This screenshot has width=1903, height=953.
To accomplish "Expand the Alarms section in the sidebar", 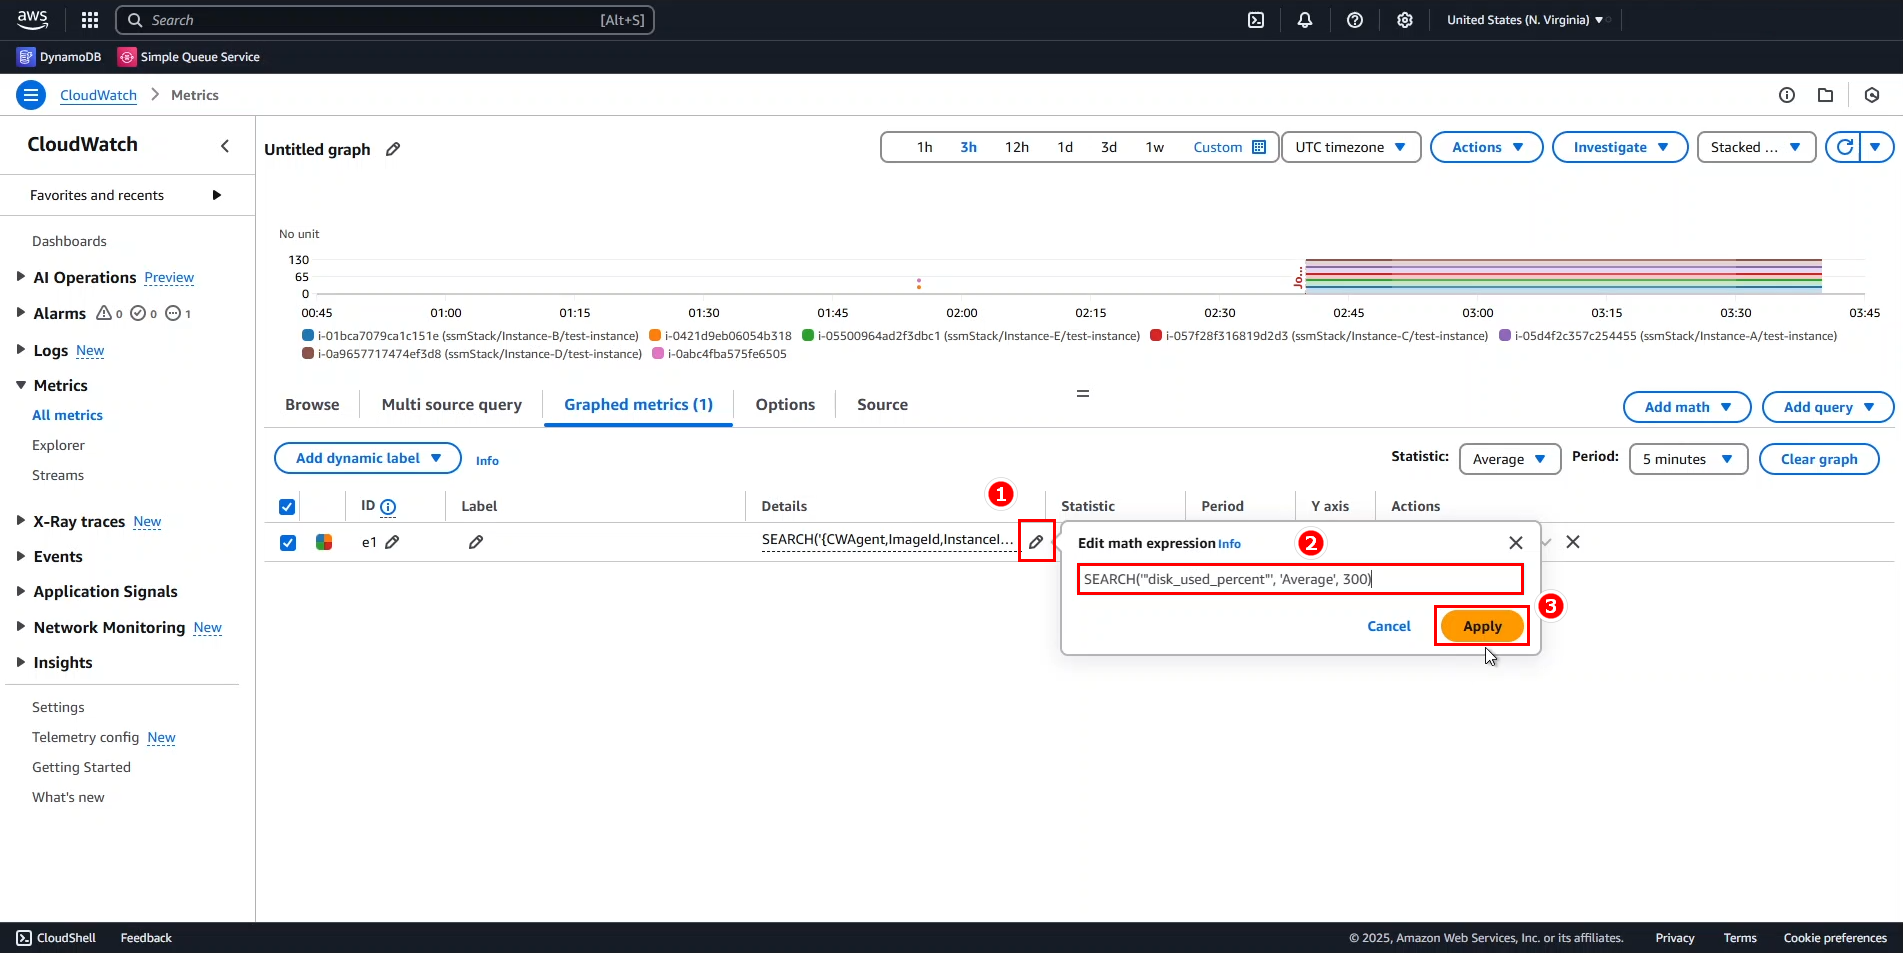I will pyautogui.click(x=21, y=313).
